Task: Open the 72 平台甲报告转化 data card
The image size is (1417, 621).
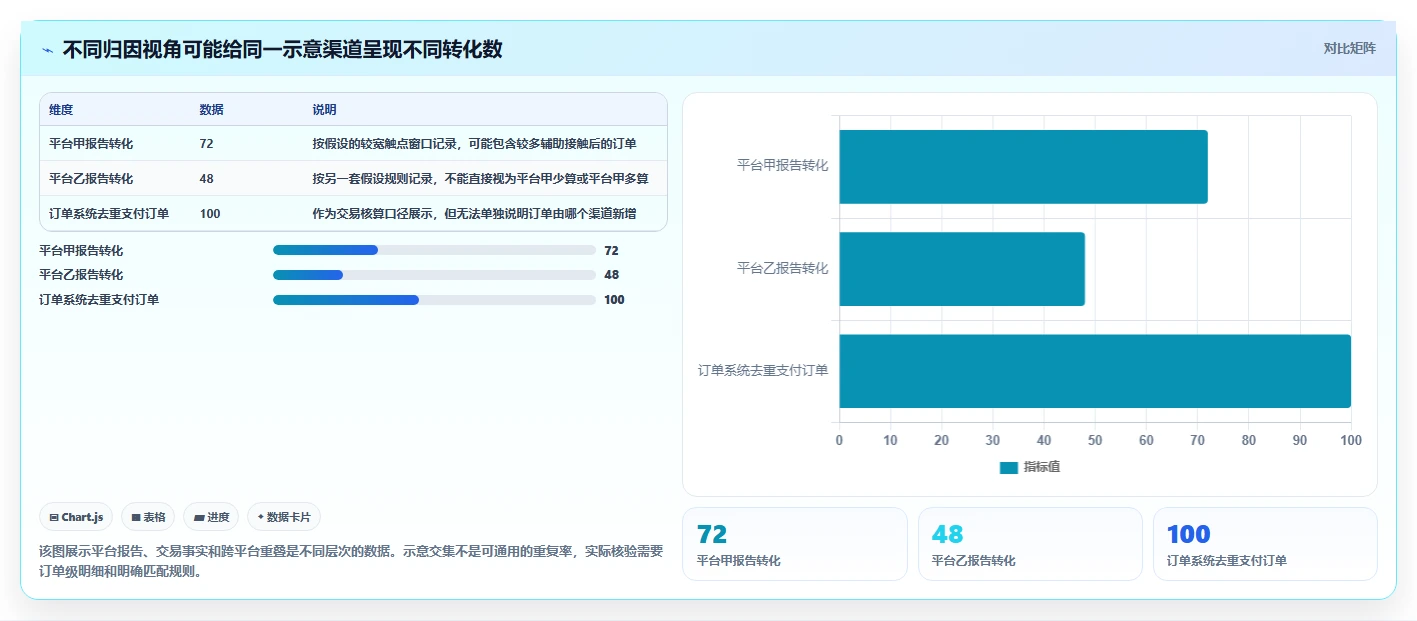Action: click(x=795, y=544)
